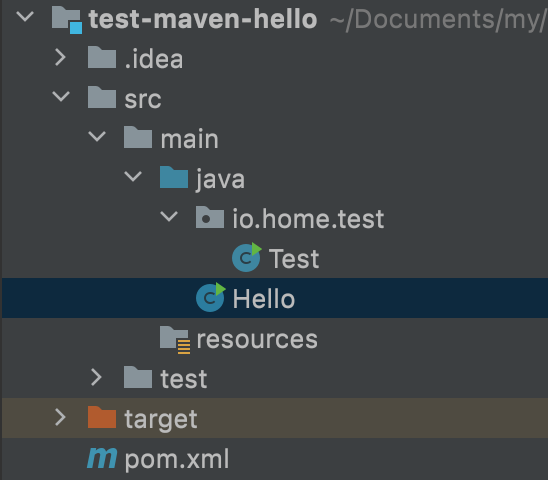This screenshot has width=548, height=480.
Task: Click the Maven pom.xml icon
Action: (102, 458)
